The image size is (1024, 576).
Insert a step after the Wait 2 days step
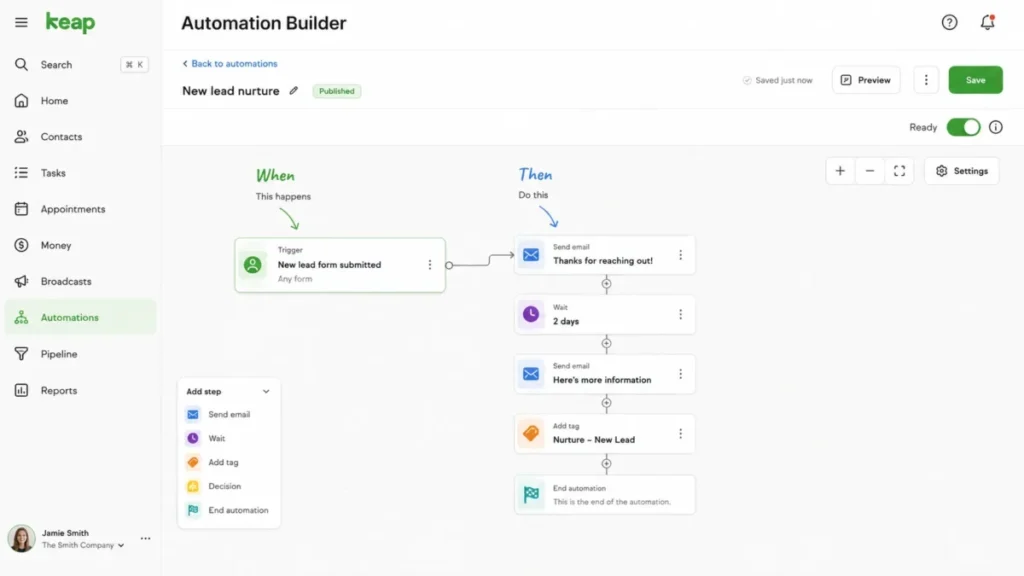(606, 344)
